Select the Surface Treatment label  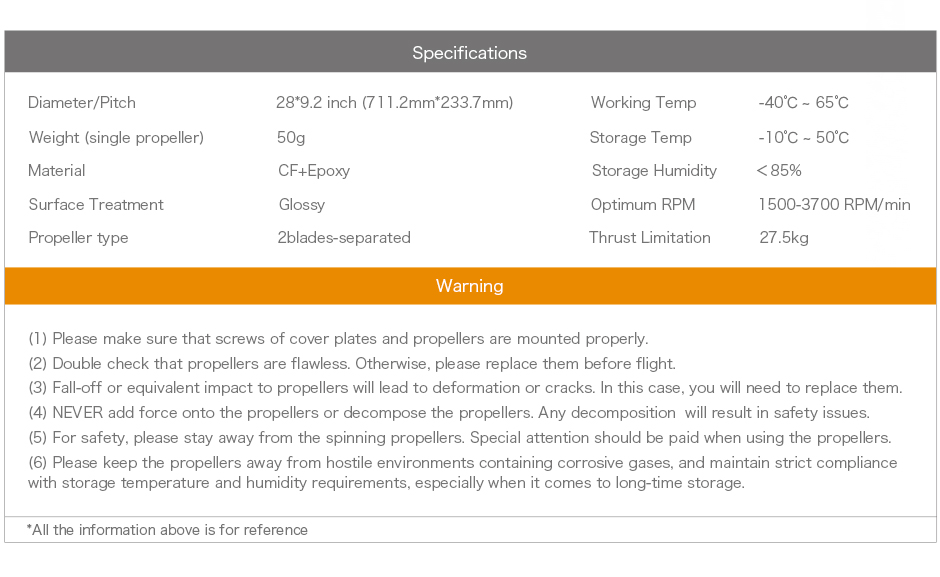96,205
